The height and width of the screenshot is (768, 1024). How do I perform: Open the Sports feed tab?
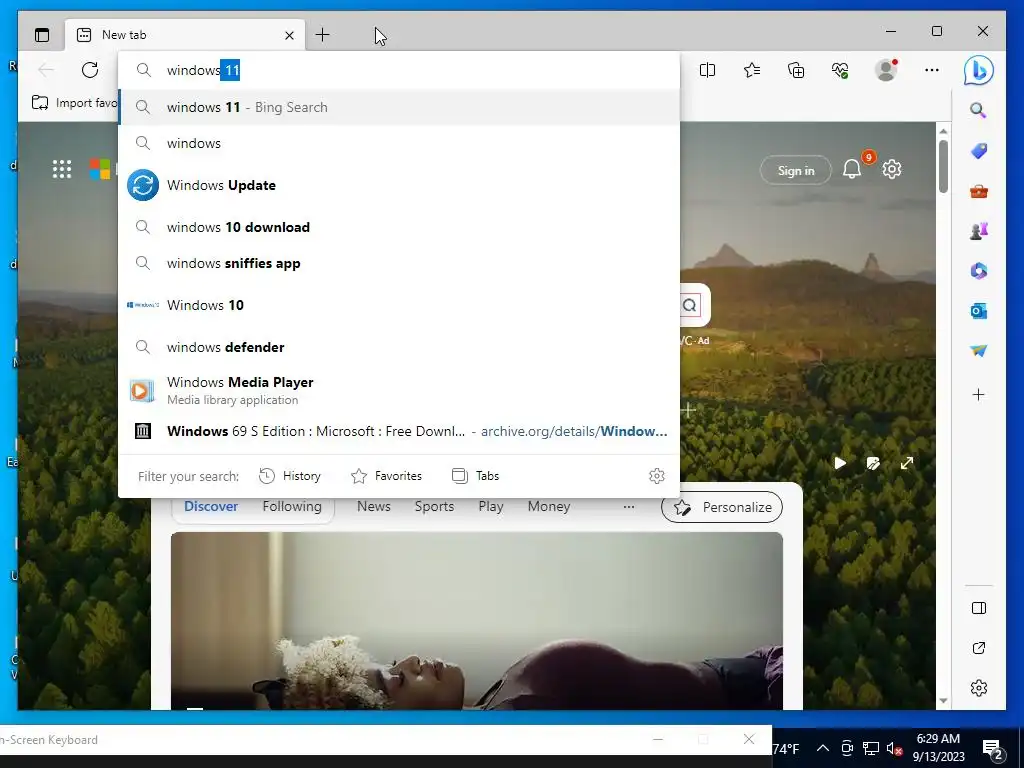[434, 506]
